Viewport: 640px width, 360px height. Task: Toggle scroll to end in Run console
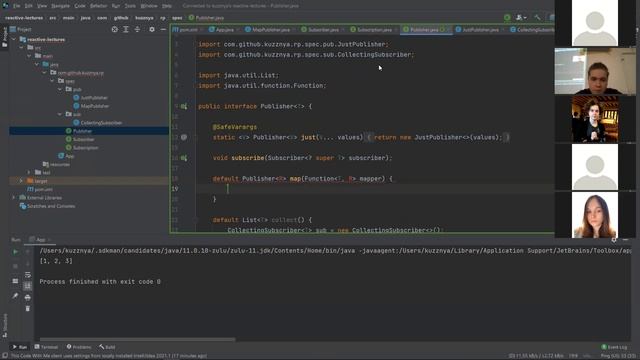[x=27, y=286]
